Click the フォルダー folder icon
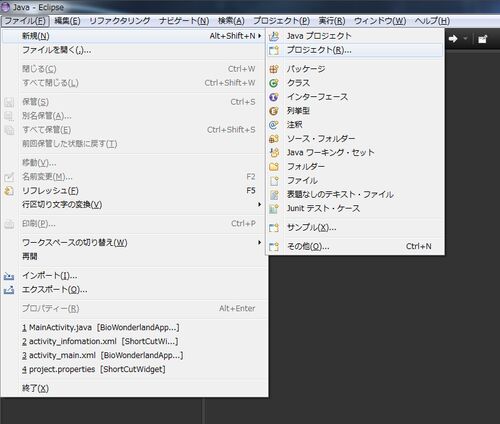The width and height of the screenshot is (500, 424). 274,166
